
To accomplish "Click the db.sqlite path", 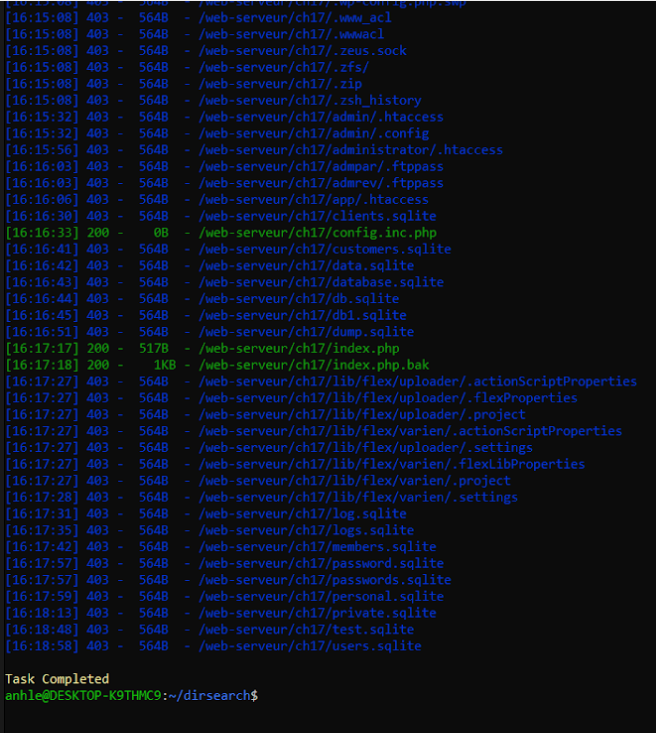I will (299, 299).
